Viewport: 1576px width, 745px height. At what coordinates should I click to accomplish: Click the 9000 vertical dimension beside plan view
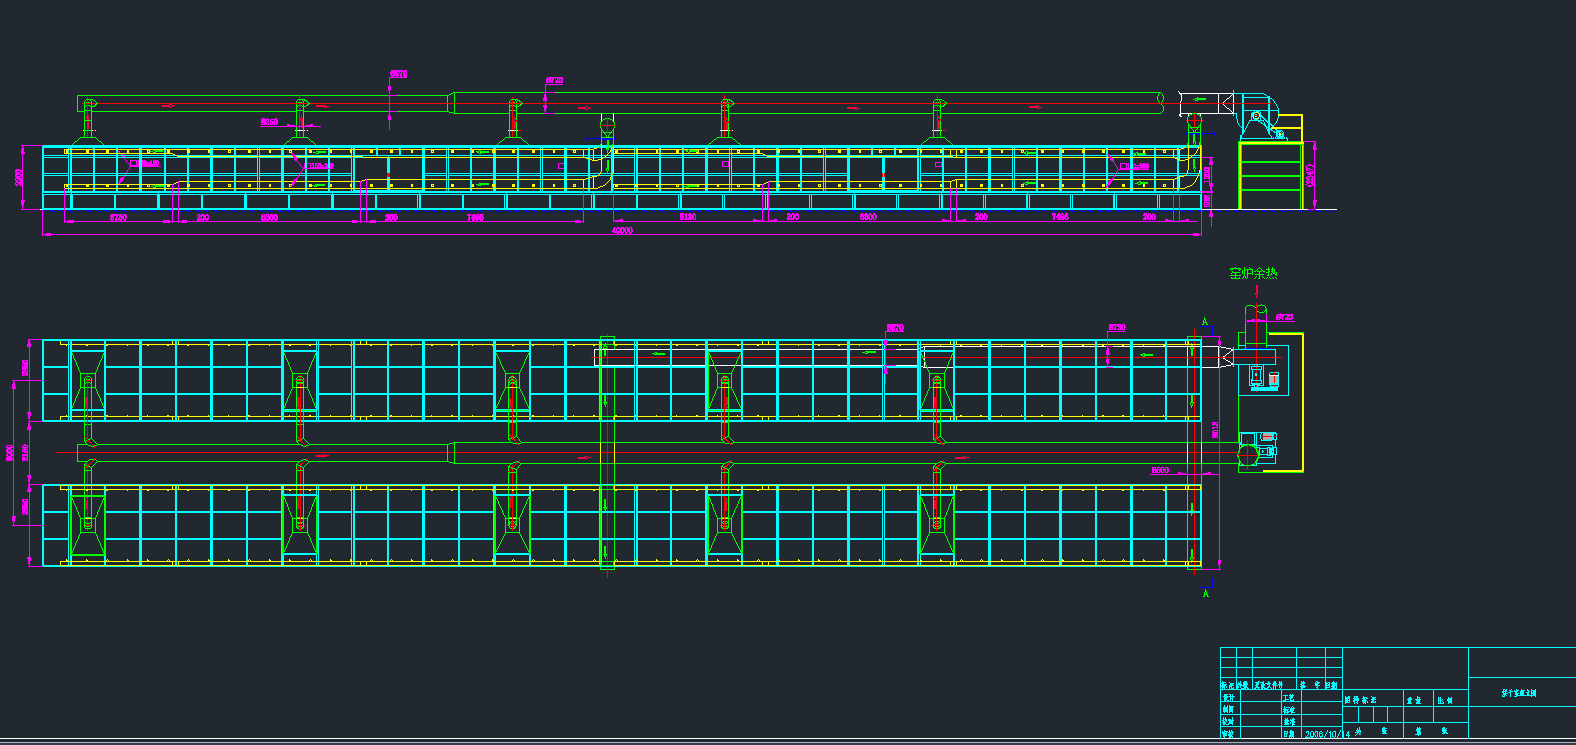click(11, 453)
